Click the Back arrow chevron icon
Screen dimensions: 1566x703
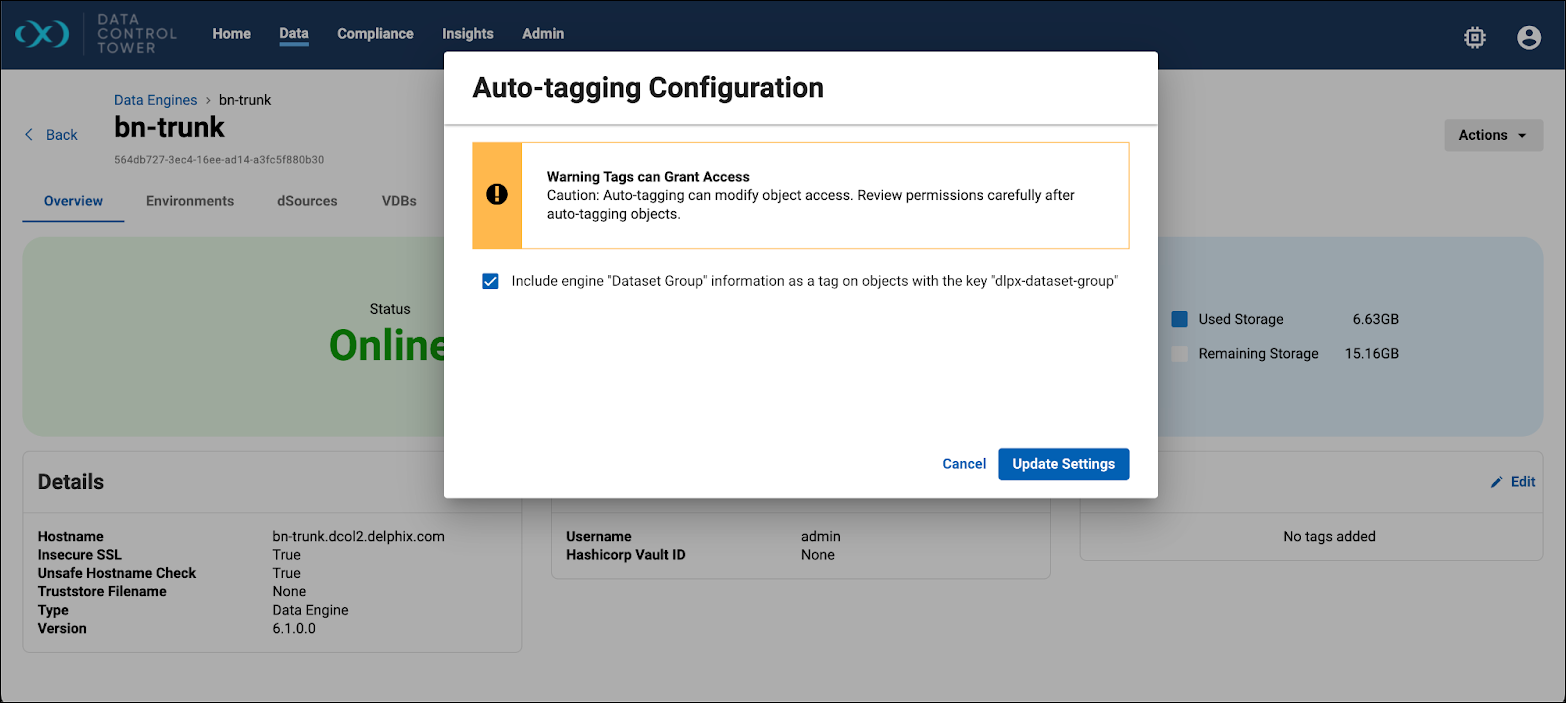tap(29, 135)
